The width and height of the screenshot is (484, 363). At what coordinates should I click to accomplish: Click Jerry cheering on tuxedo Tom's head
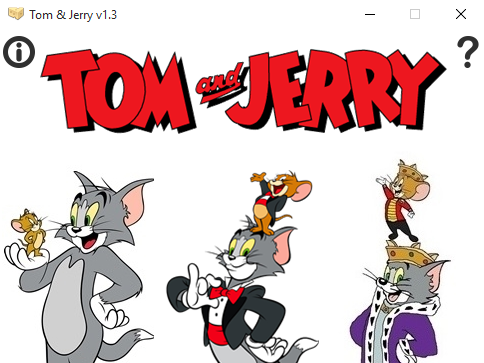[281, 202]
